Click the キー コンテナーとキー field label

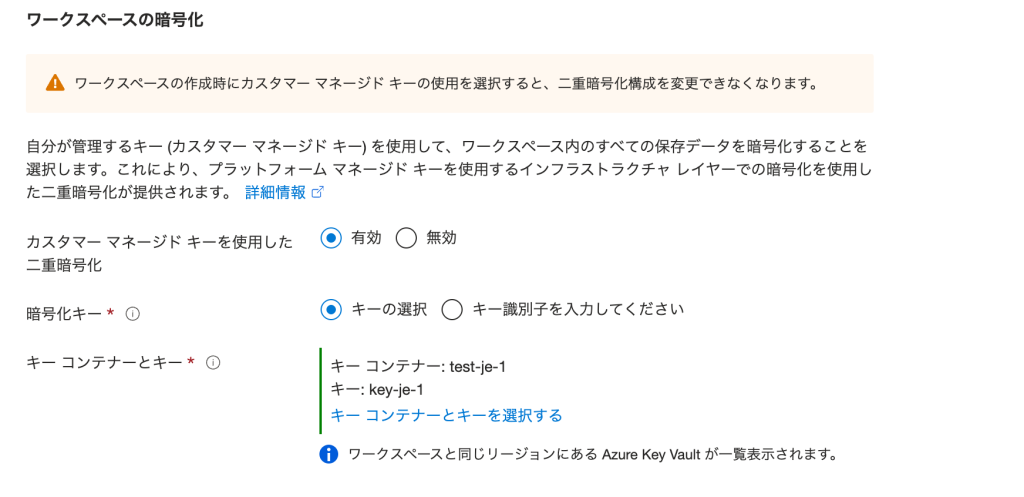coord(103,362)
